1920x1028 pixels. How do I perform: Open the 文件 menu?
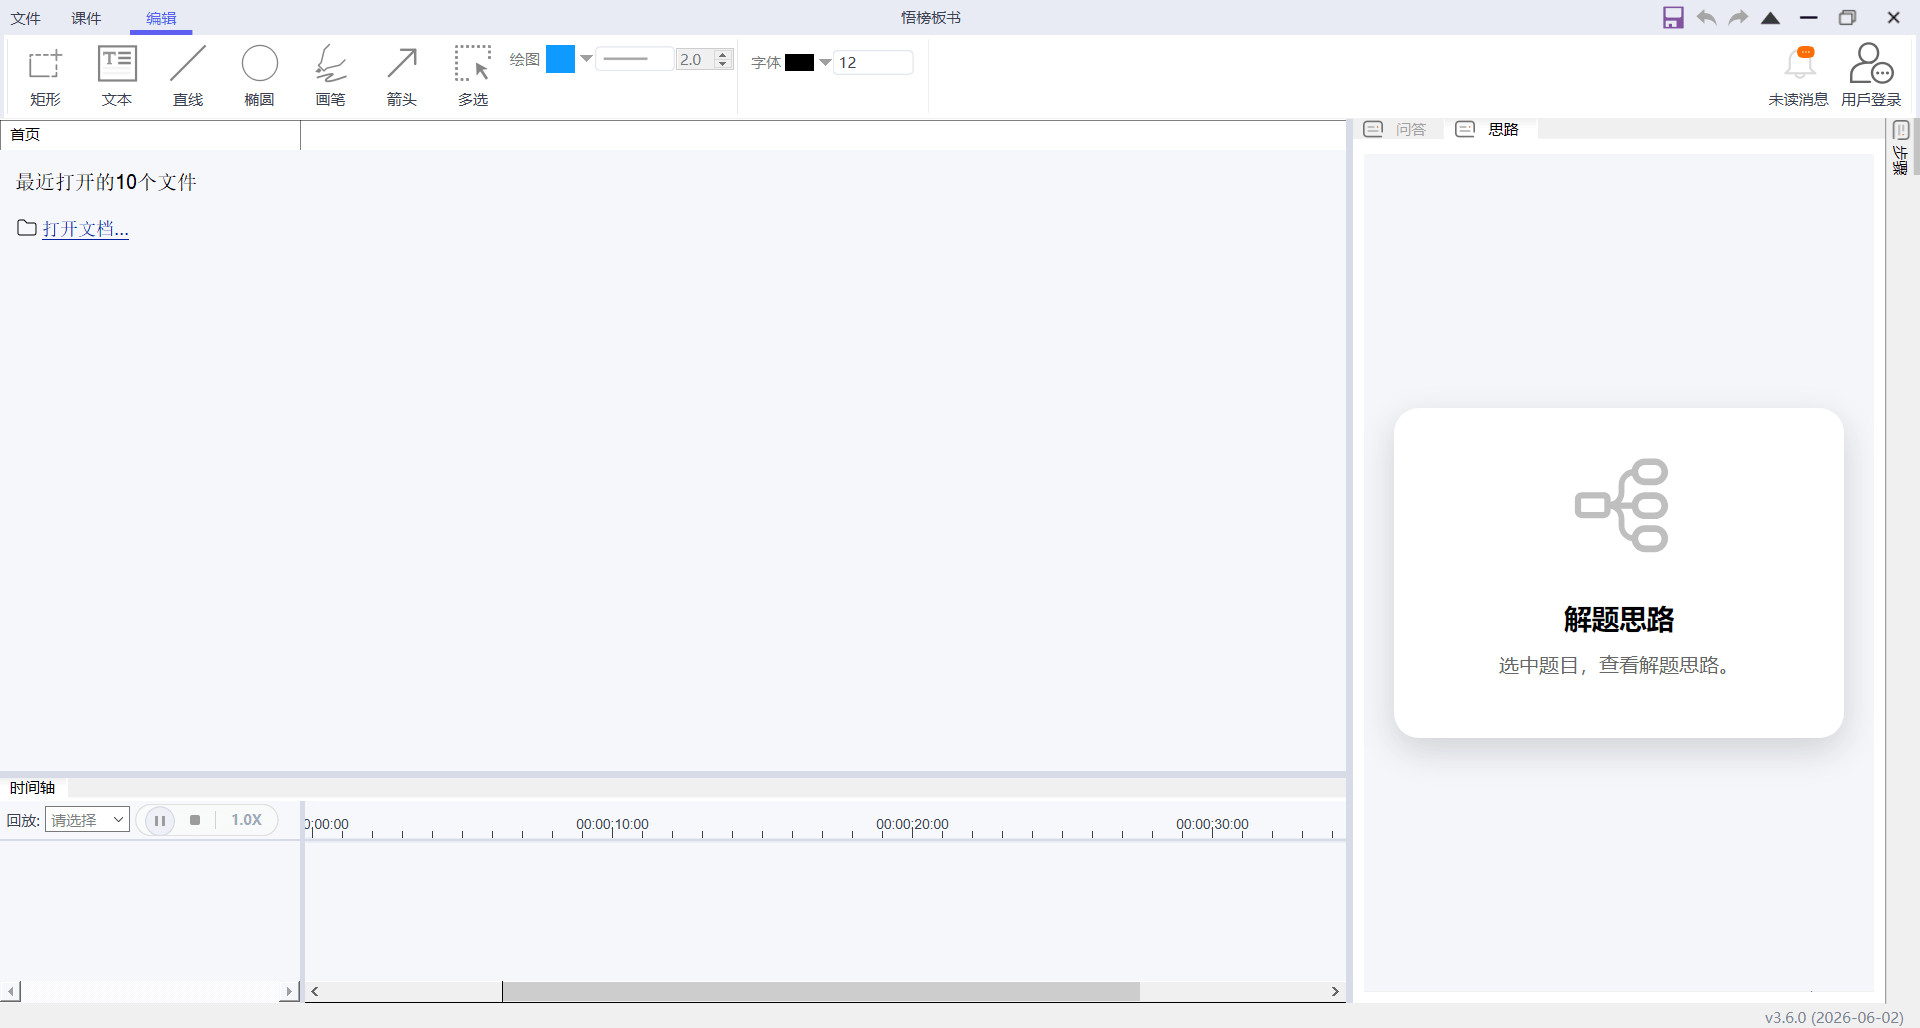(25, 18)
